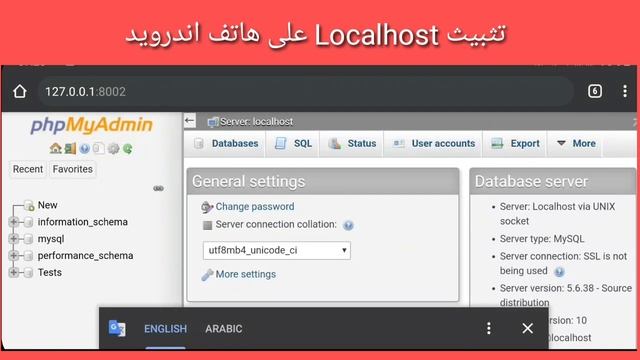
Task: Click the phpMyAdmin home house icon
Action: pyautogui.click(x=56, y=148)
